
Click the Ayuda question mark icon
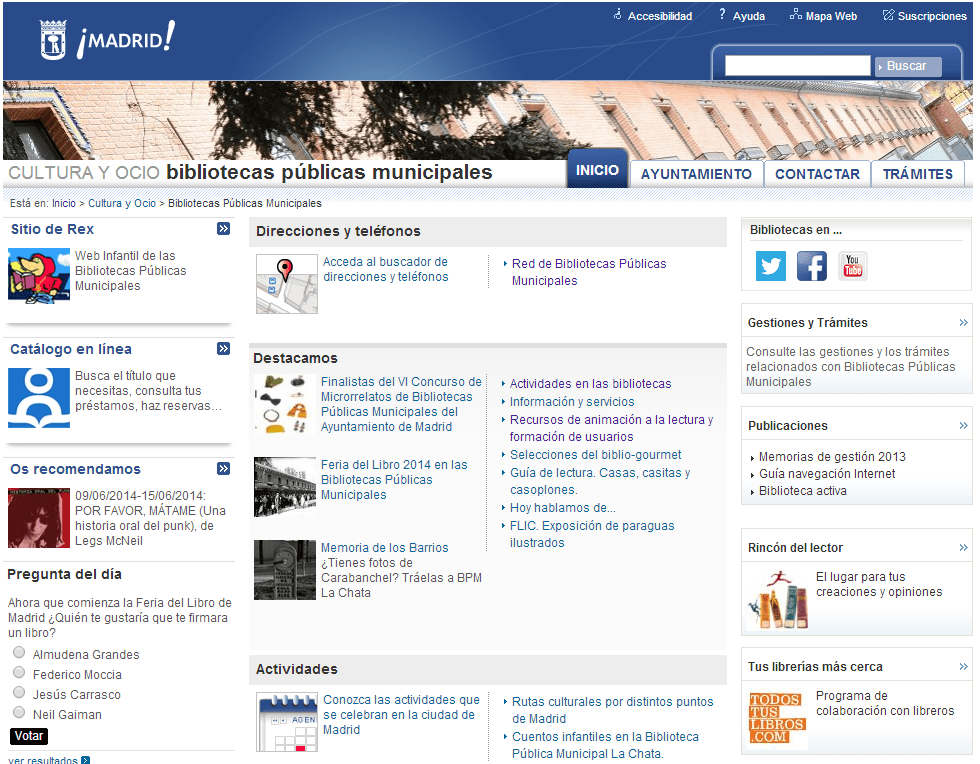click(x=722, y=14)
